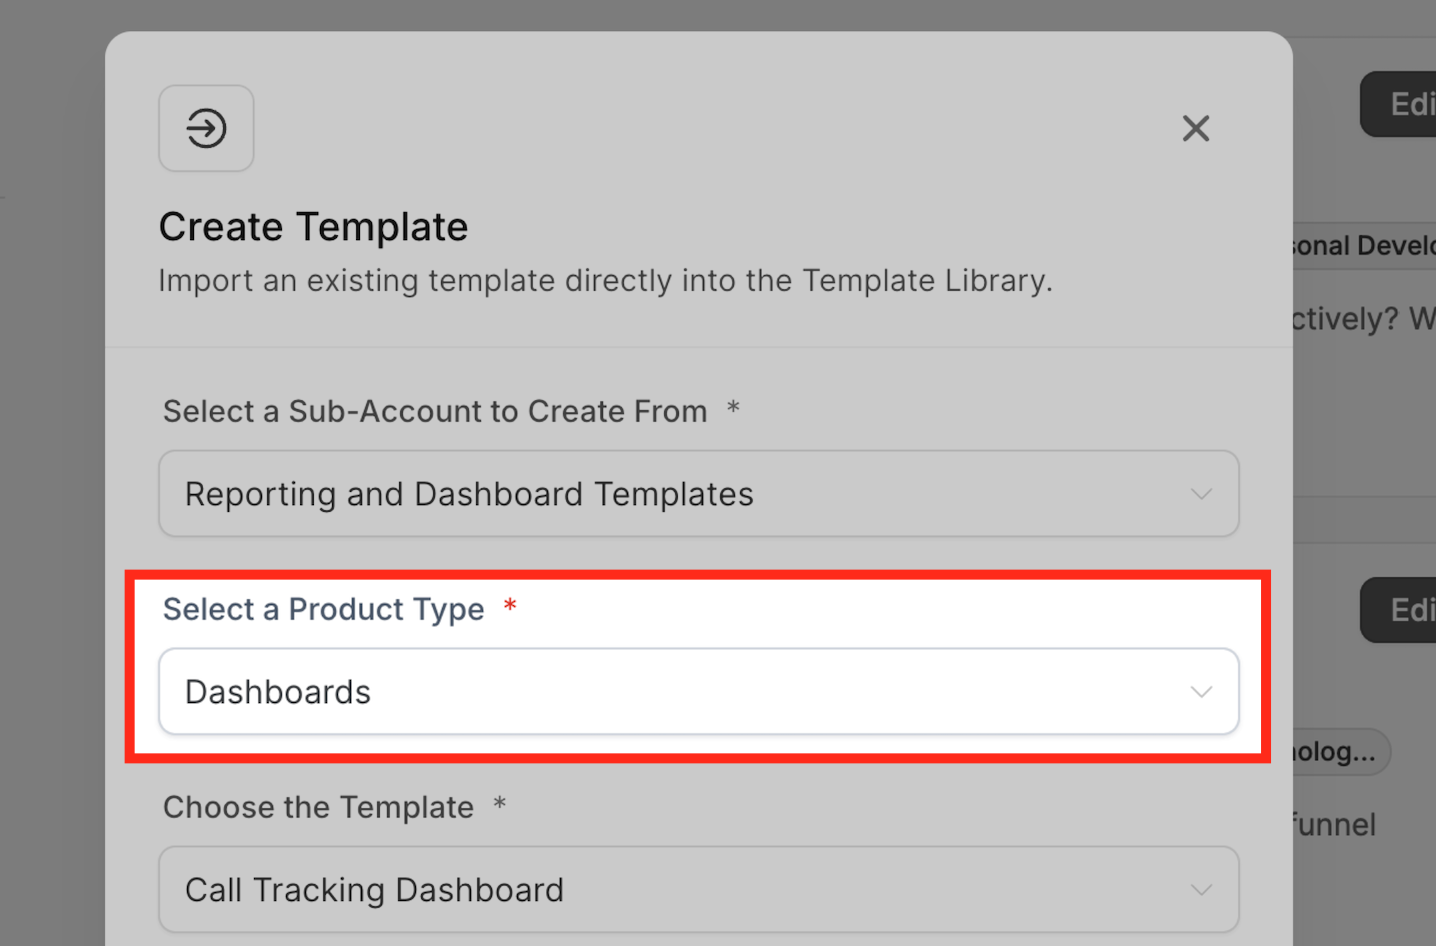Click the truncated tag ending in "olog..."
This screenshot has width=1436, height=946.
1337,752
